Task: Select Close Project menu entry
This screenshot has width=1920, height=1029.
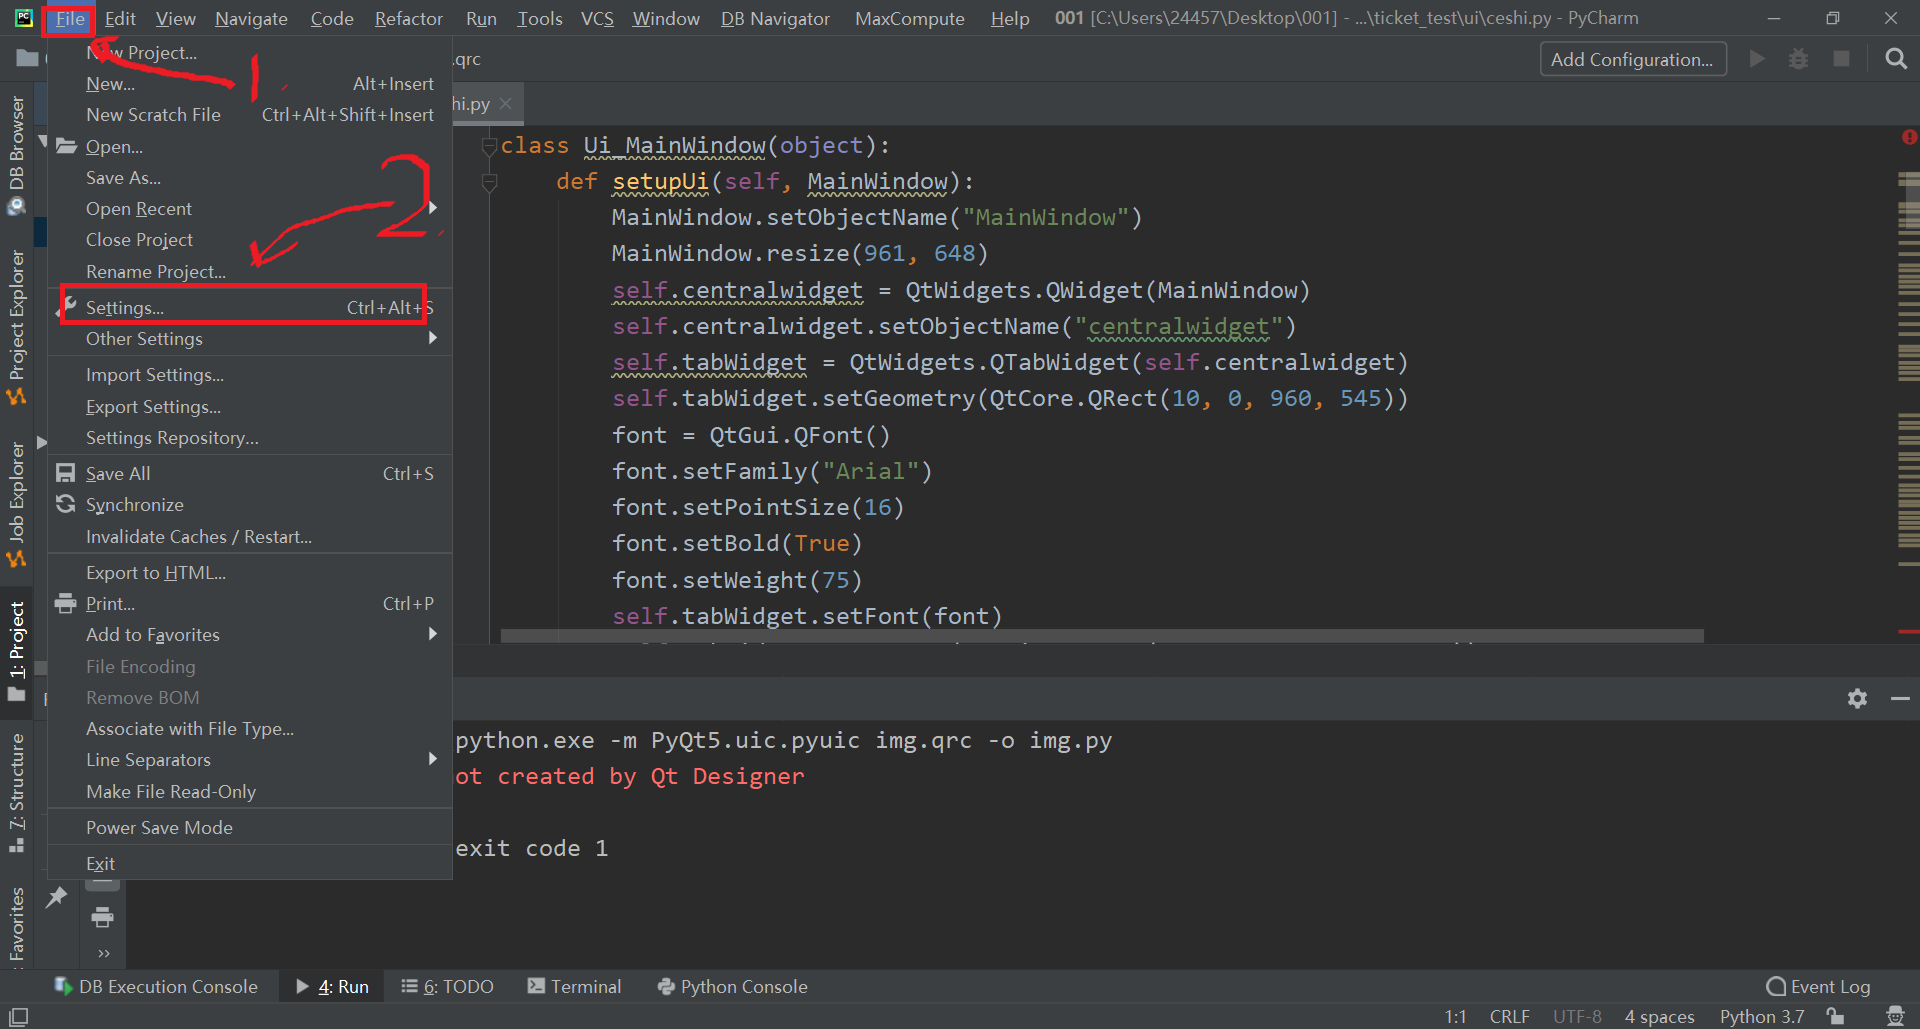Action: 250,240
